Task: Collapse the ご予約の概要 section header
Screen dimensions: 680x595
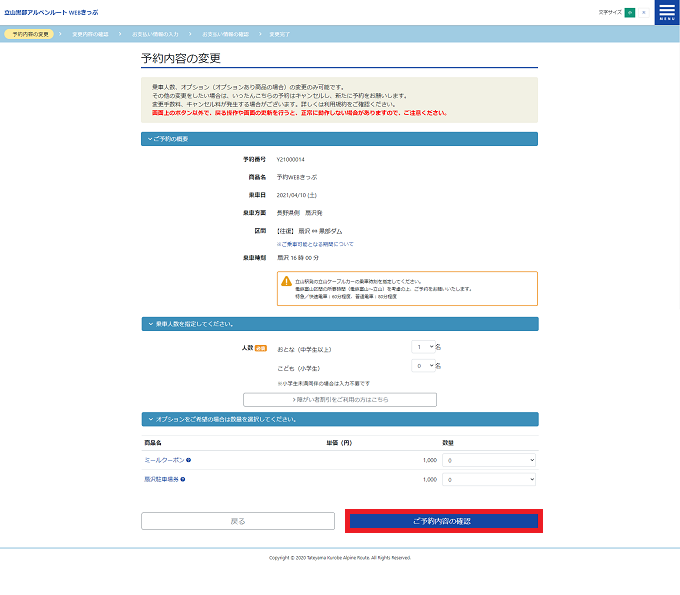Action: point(339,139)
